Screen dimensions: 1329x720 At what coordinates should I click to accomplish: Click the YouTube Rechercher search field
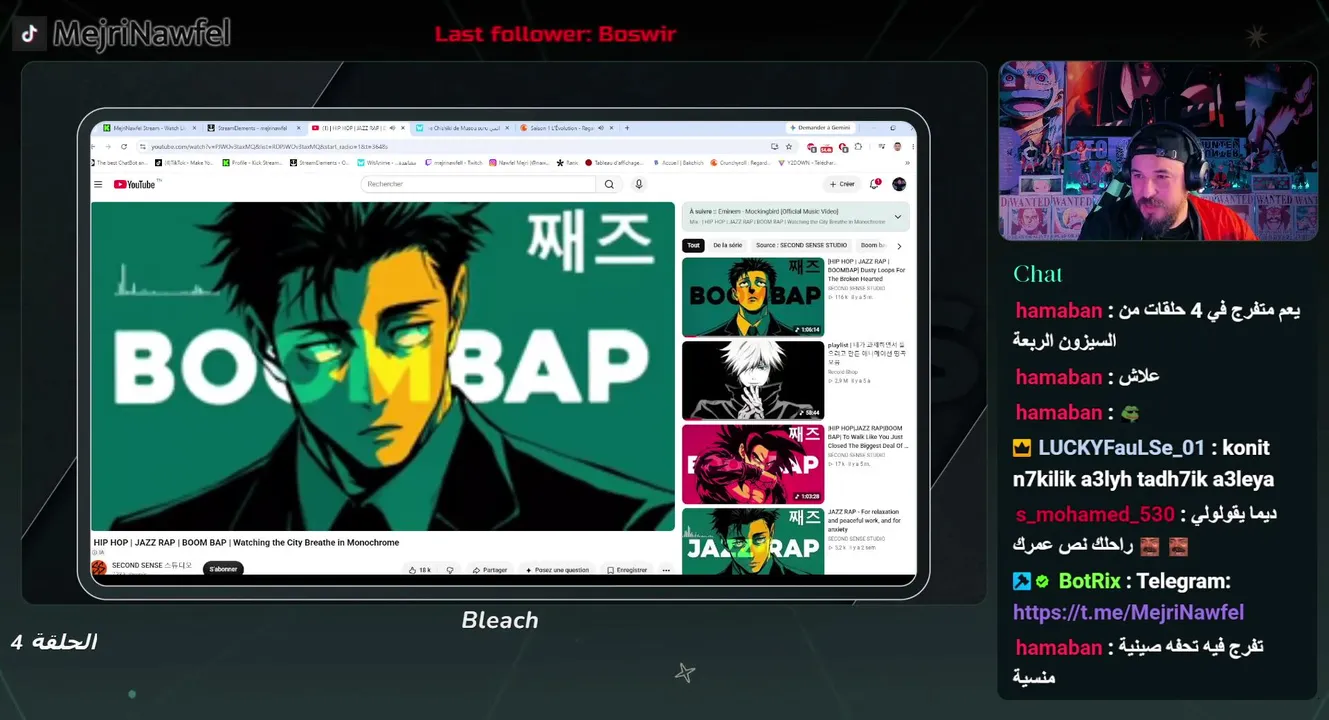pyautogui.click(x=479, y=184)
